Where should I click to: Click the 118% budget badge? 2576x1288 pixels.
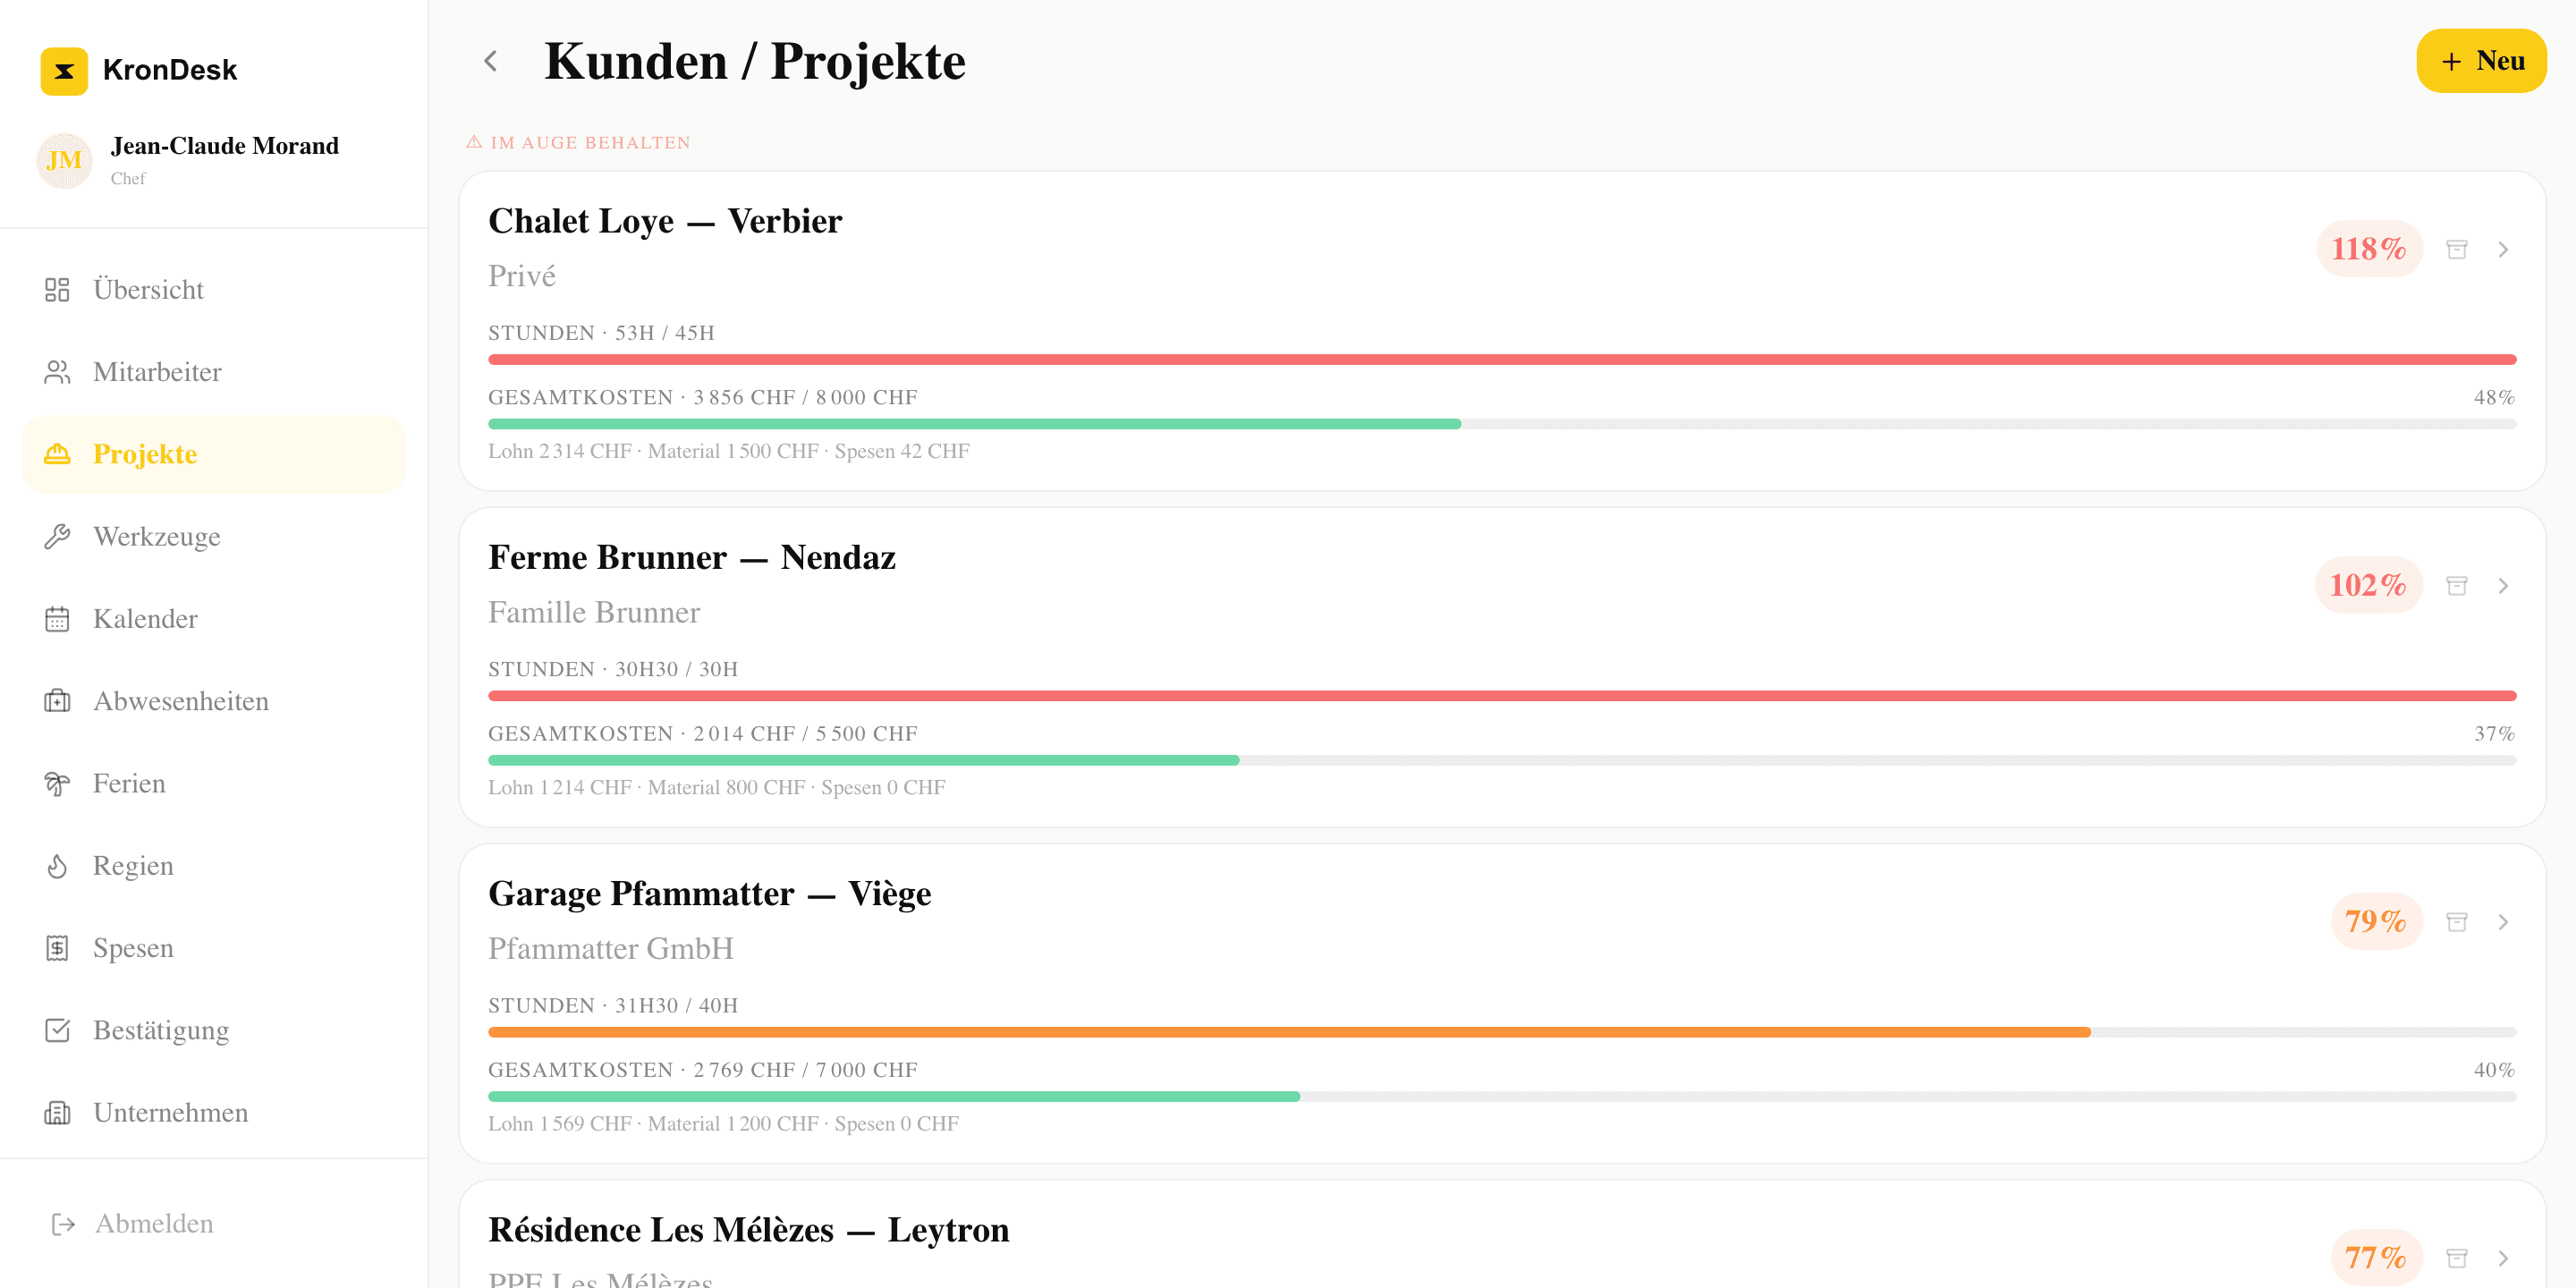(x=2368, y=249)
